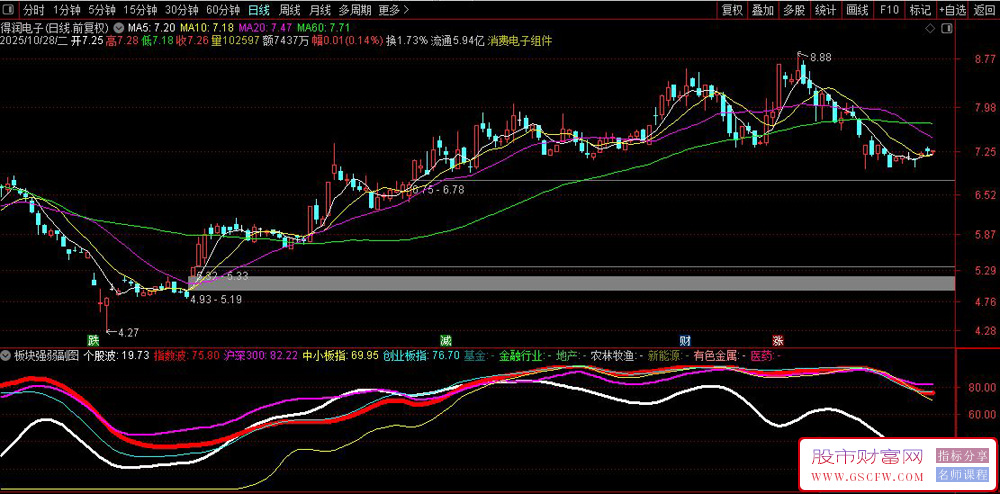
Task: Click the 复权 button
Action: [x=732, y=10]
